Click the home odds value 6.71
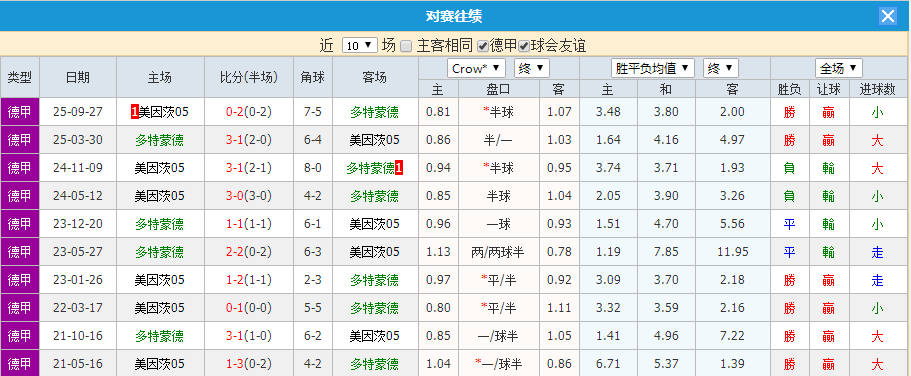 point(608,364)
